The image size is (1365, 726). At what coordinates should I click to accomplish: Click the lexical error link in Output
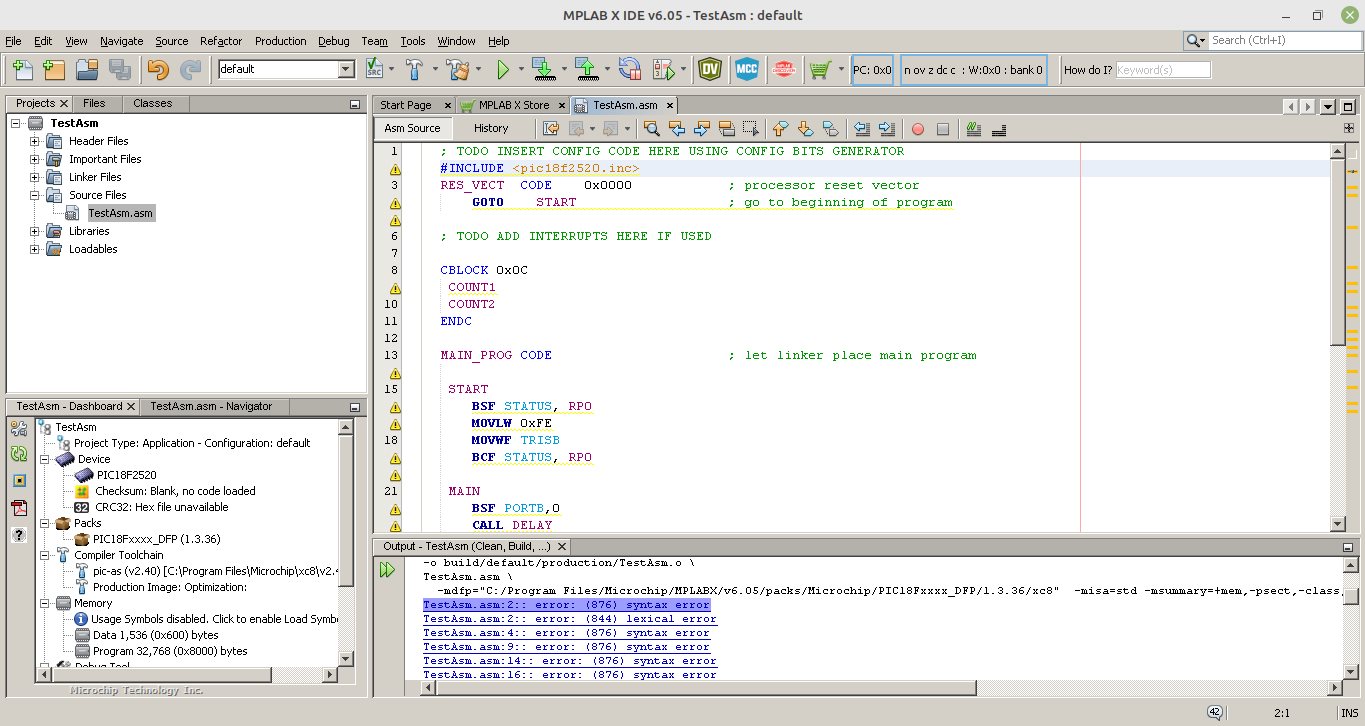[x=569, y=619]
